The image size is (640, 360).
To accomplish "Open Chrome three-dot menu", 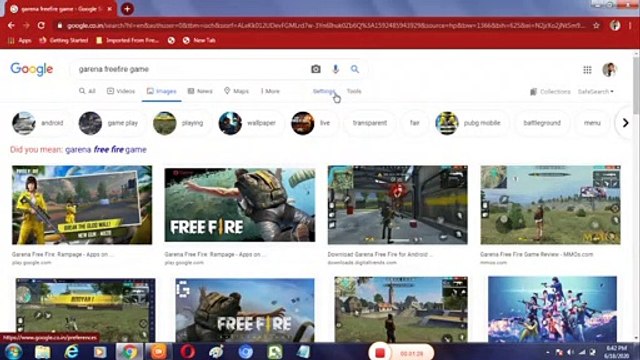I will coord(630,26).
